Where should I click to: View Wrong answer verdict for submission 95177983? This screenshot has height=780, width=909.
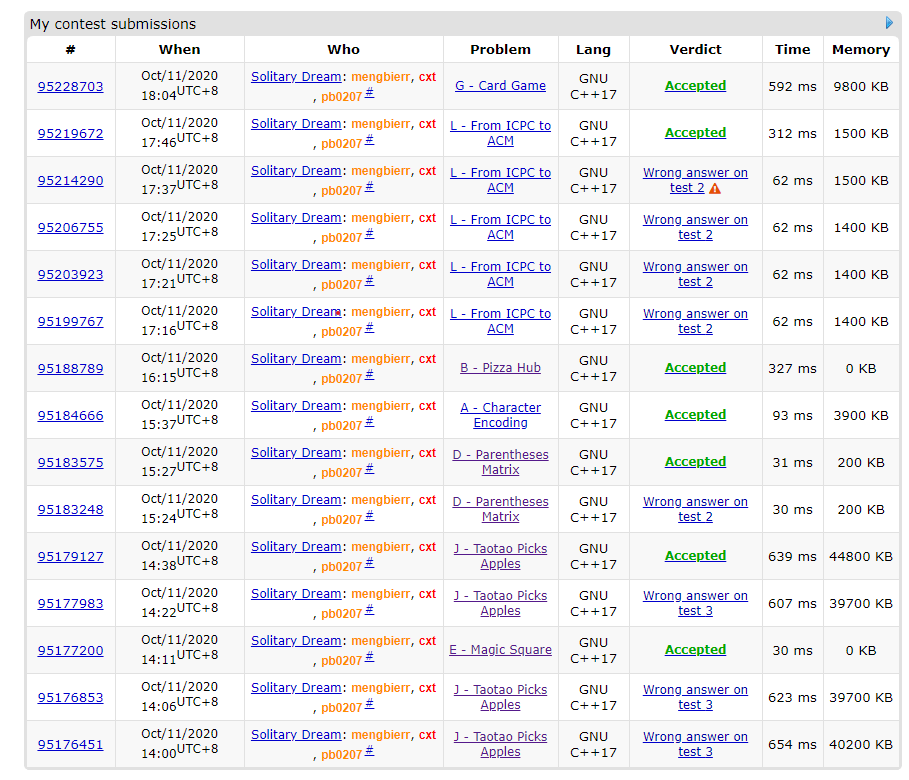pos(695,603)
